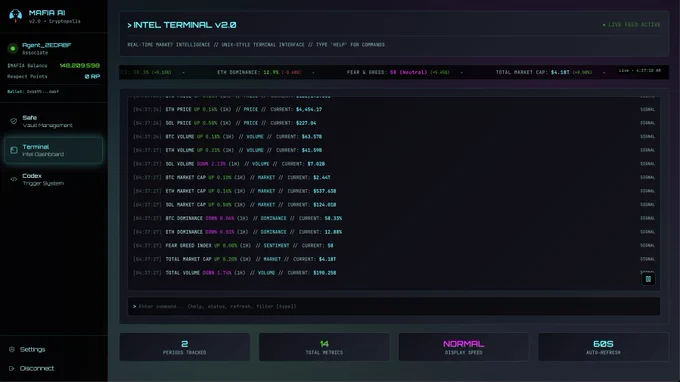680x382 pixels.
Task: Click the green agent status avatar
Action: (x=13, y=48)
